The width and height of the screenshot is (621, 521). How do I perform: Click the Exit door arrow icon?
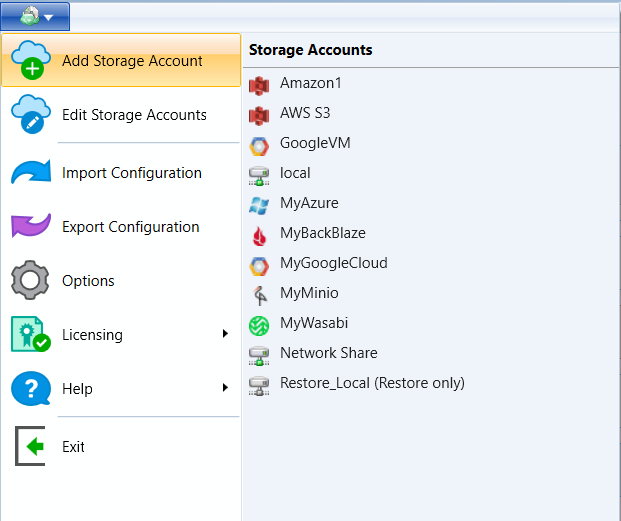pos(30,446)
